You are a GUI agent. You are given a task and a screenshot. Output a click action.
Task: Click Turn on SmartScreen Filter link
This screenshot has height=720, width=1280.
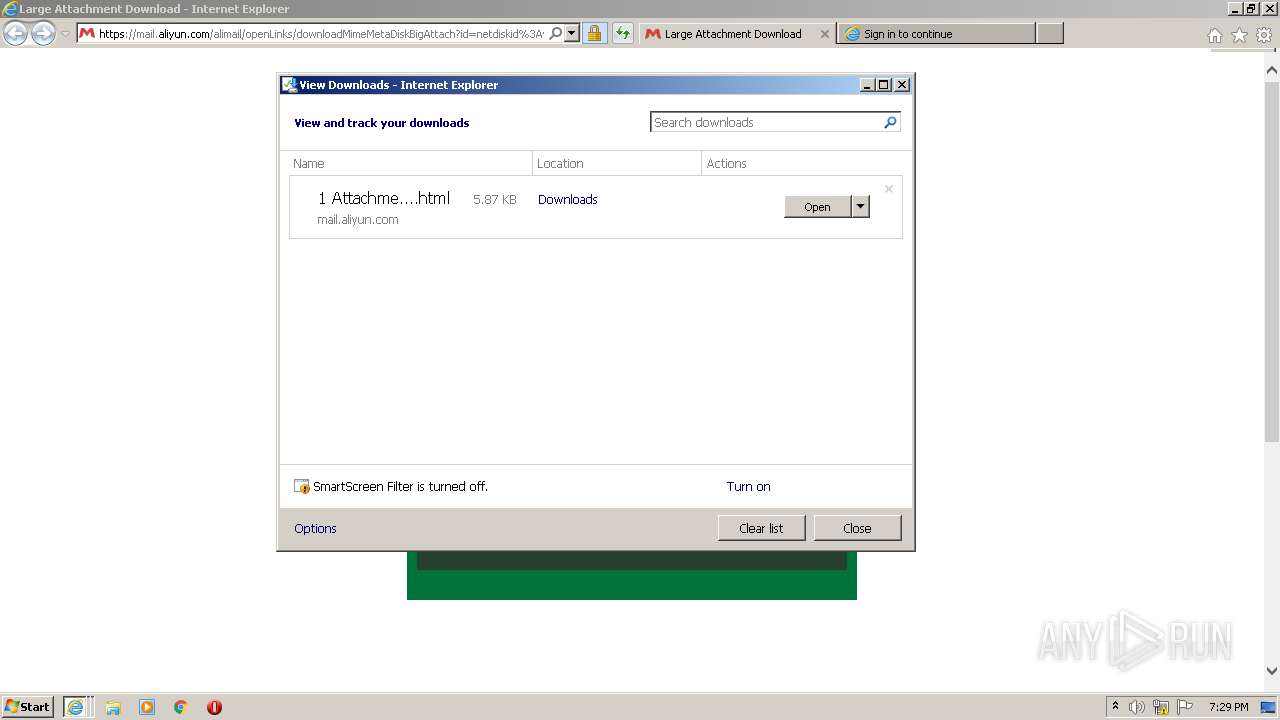tap(748, 486)
